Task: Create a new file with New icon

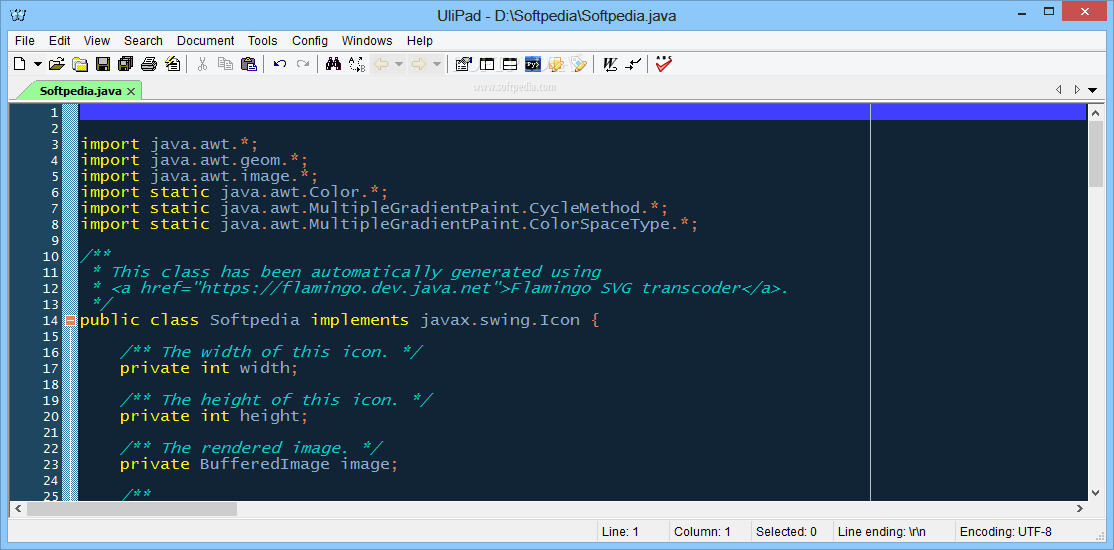Action: tap(20, 64)
